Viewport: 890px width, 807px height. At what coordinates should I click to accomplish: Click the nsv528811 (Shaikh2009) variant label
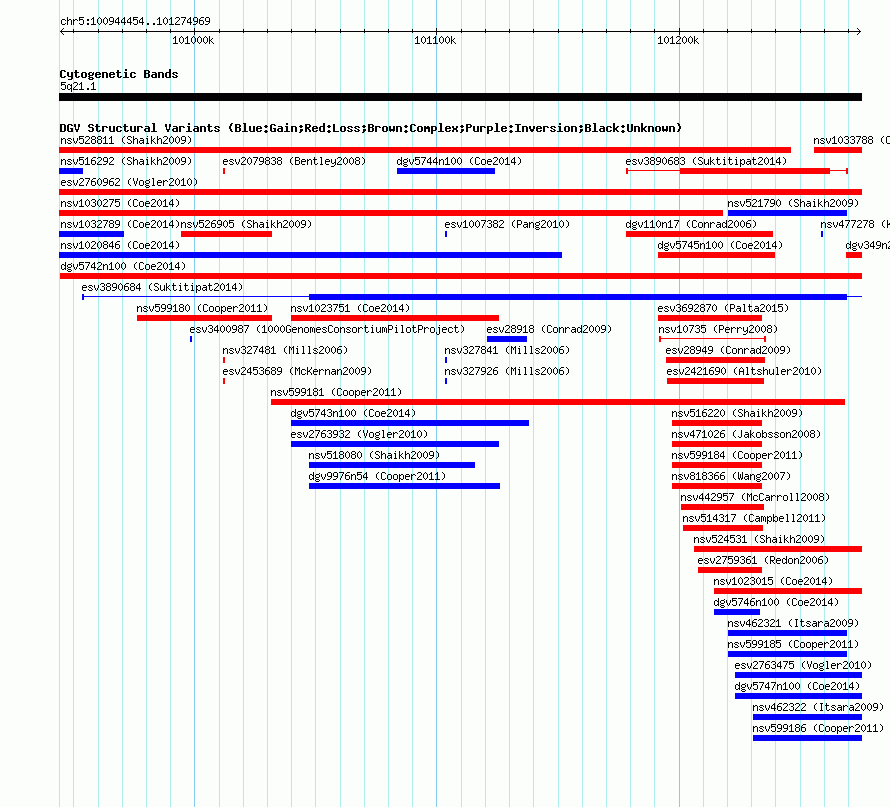[x=126, y=140]
